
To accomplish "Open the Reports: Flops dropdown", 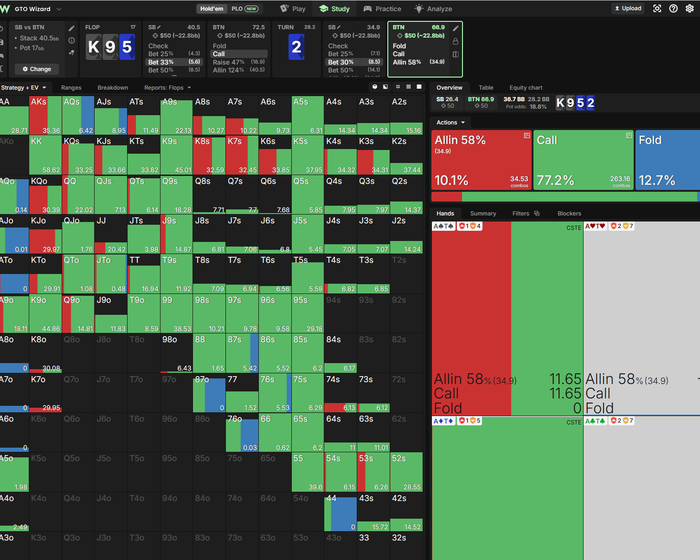I will point(167,88).
